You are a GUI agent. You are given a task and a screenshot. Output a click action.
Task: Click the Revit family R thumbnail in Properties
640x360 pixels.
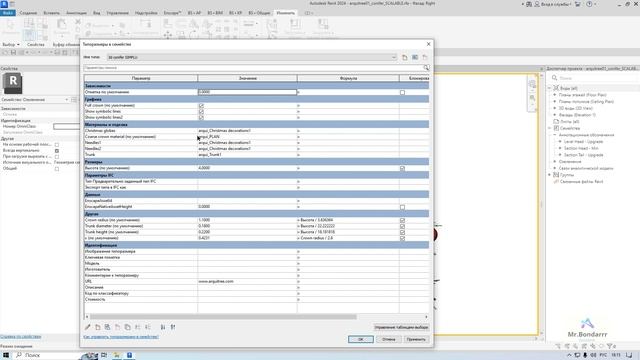click(13, 83)
